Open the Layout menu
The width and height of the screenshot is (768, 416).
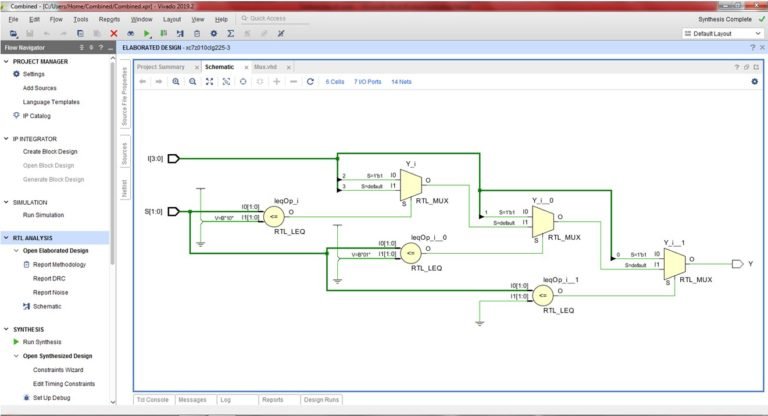pyautogui.click(x=172, y=19)
